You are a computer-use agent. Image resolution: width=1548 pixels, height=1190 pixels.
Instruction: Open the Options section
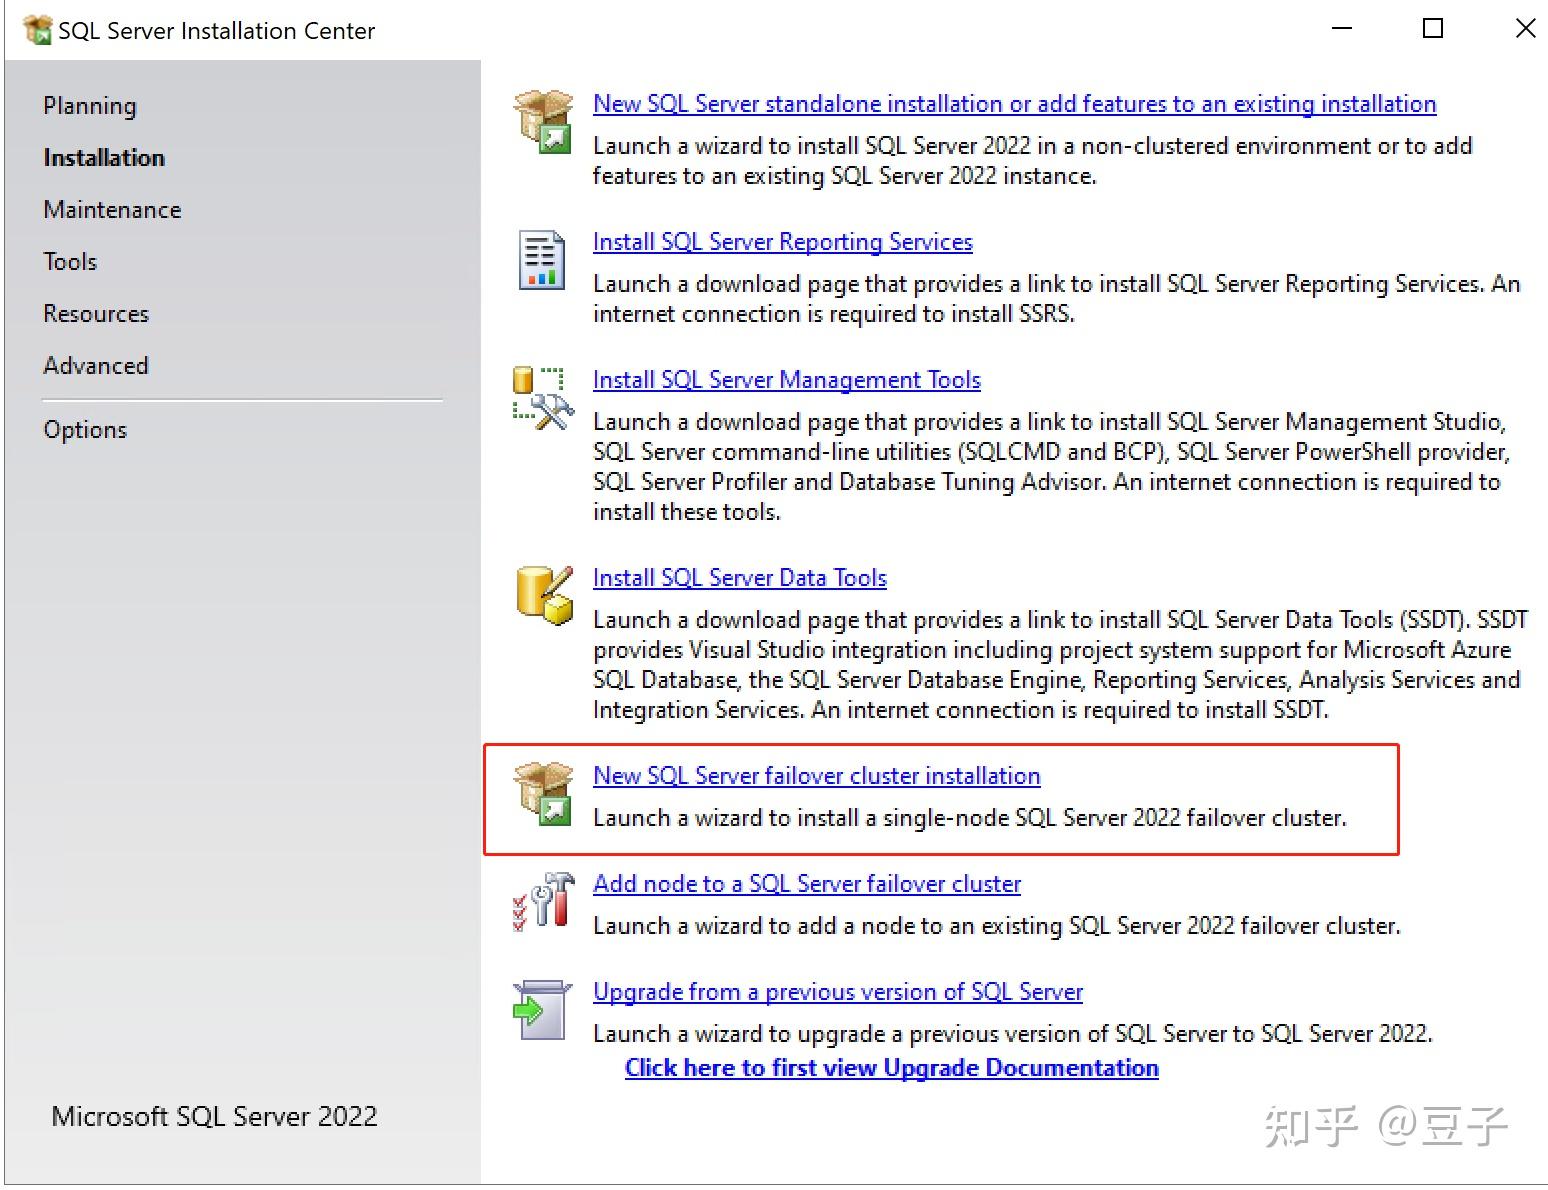(85, 429)
